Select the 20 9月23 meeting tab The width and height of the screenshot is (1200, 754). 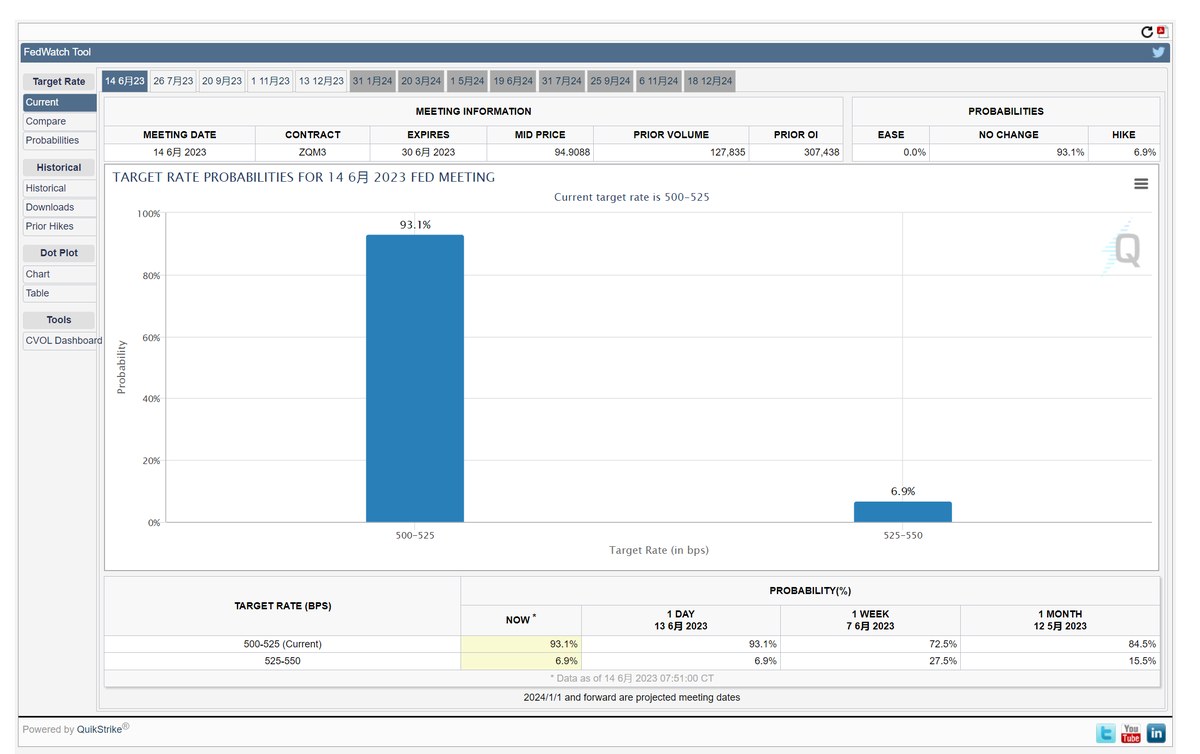tap(221, 81)
